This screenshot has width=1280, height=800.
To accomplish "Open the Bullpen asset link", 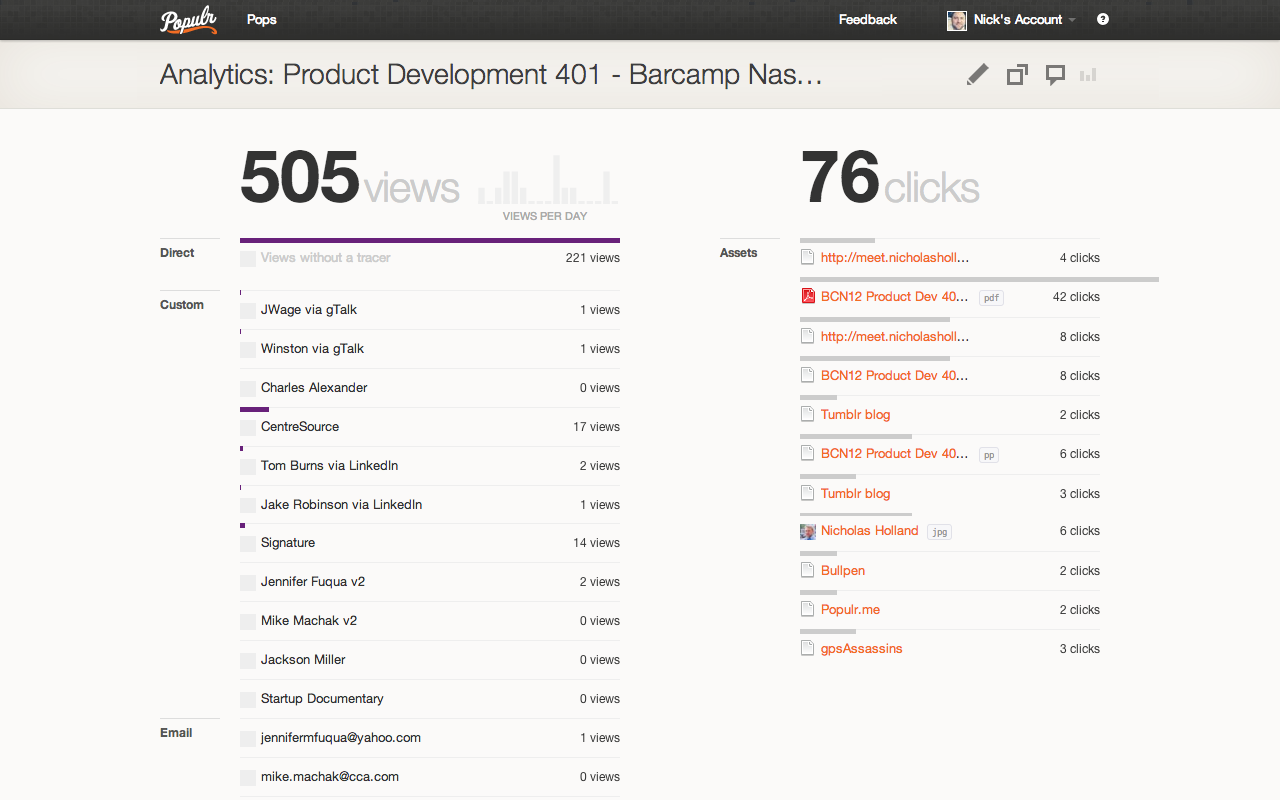I will pyautogui.click(x=843, y=571).
